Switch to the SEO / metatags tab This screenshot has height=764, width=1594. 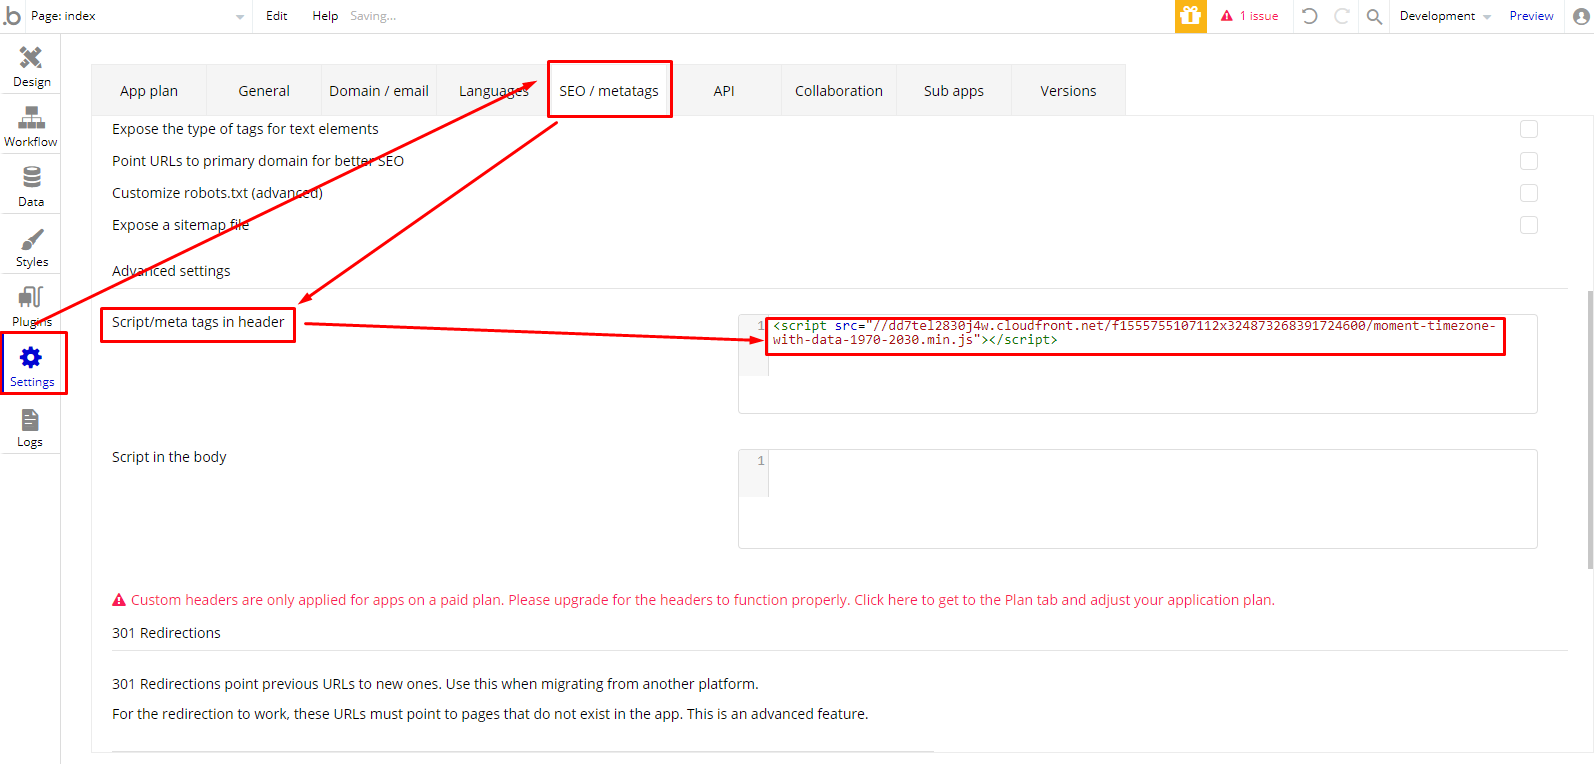[x=609, y=91]
